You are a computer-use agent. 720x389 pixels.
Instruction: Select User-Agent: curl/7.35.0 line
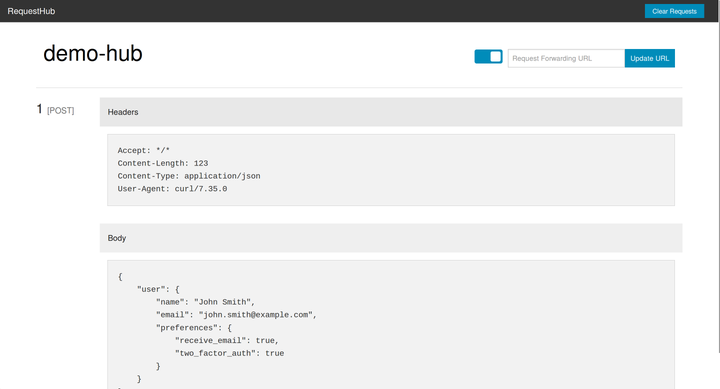point(172,189)
